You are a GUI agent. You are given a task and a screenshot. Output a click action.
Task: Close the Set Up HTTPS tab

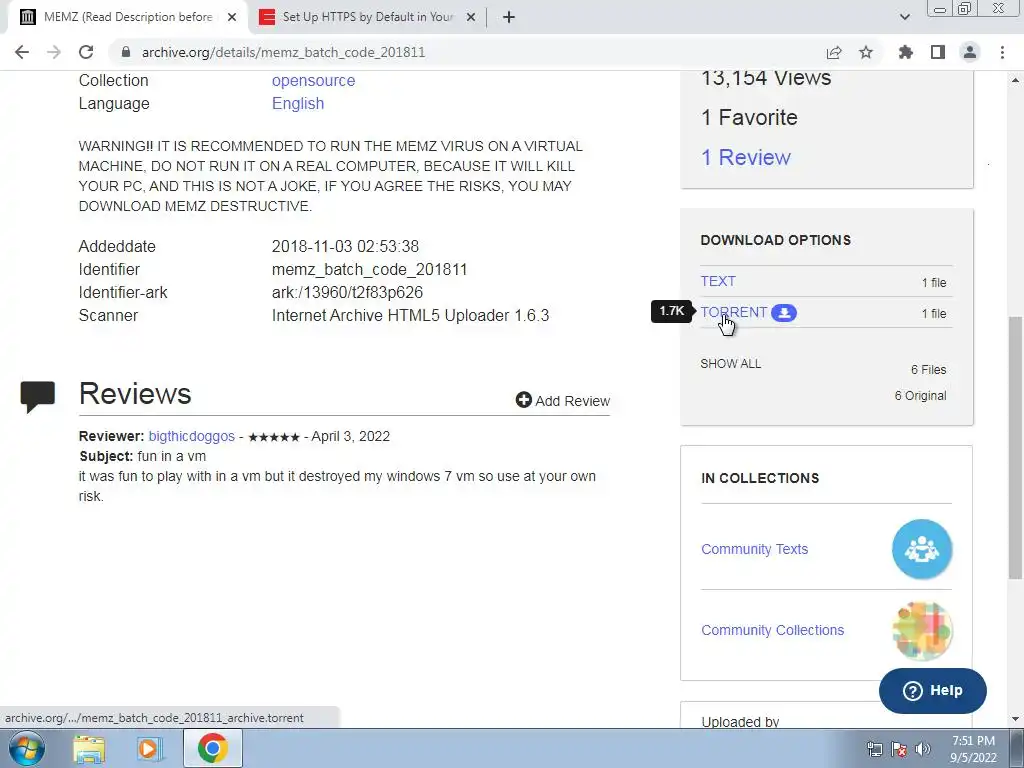click(x=471, y=18)
